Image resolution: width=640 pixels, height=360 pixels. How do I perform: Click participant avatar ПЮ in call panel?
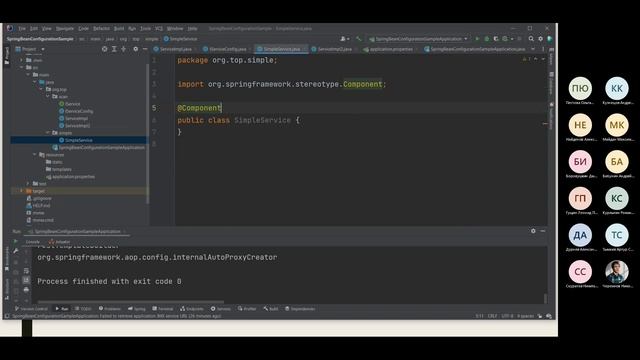(580, 88)
